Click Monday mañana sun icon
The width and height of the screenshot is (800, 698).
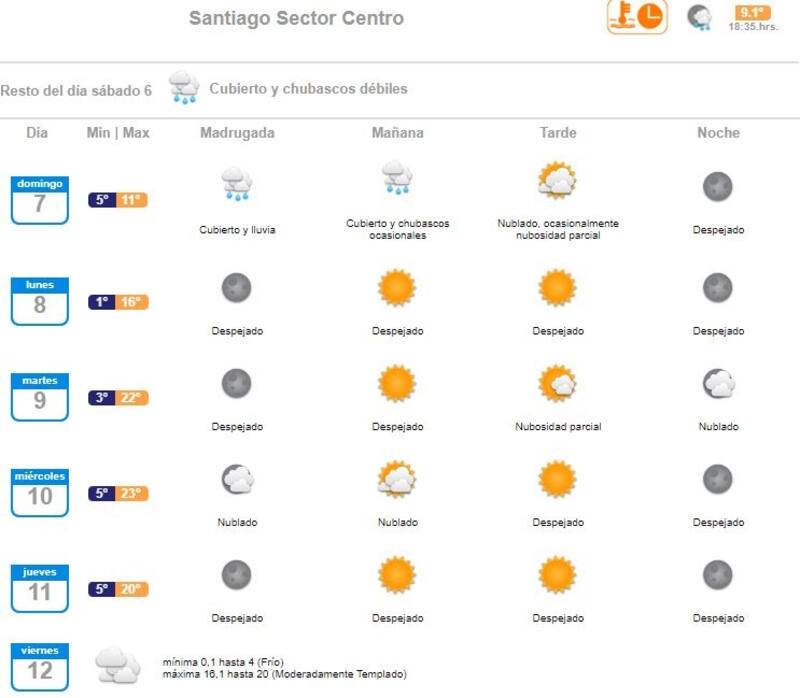(x=397, y=288)
